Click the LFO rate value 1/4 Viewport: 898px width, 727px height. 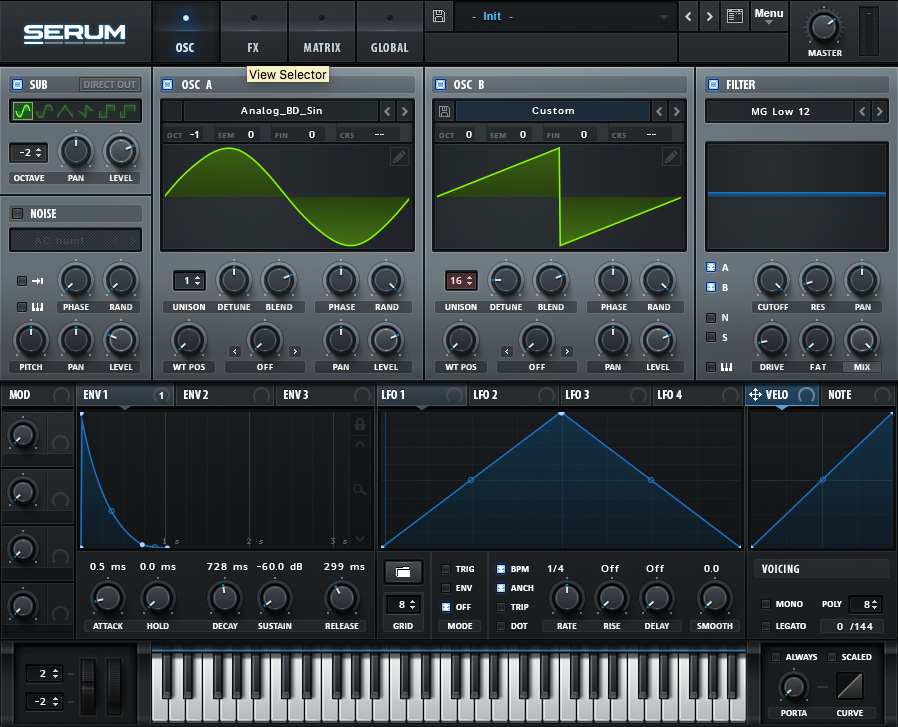click(556, 568)
